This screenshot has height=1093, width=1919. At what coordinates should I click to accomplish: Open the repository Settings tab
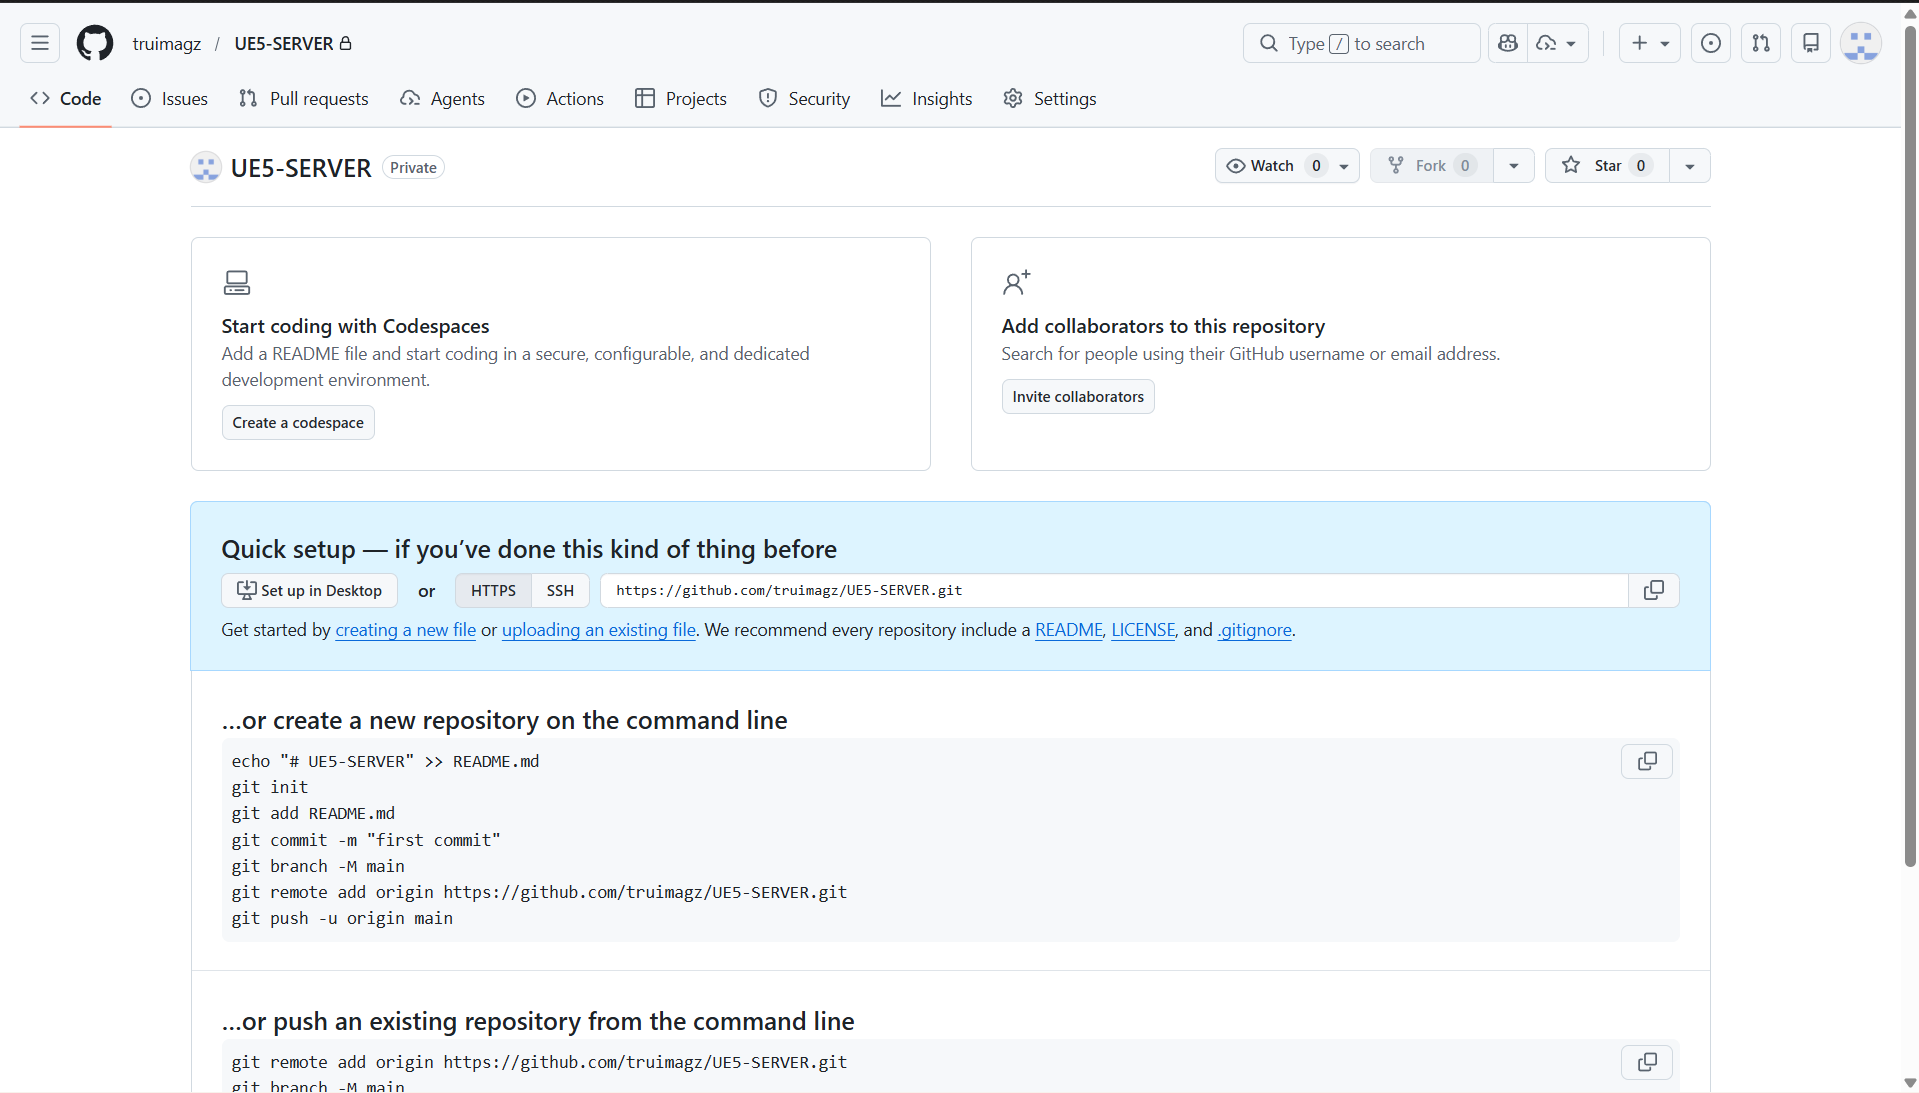(x=1050, y=98)
